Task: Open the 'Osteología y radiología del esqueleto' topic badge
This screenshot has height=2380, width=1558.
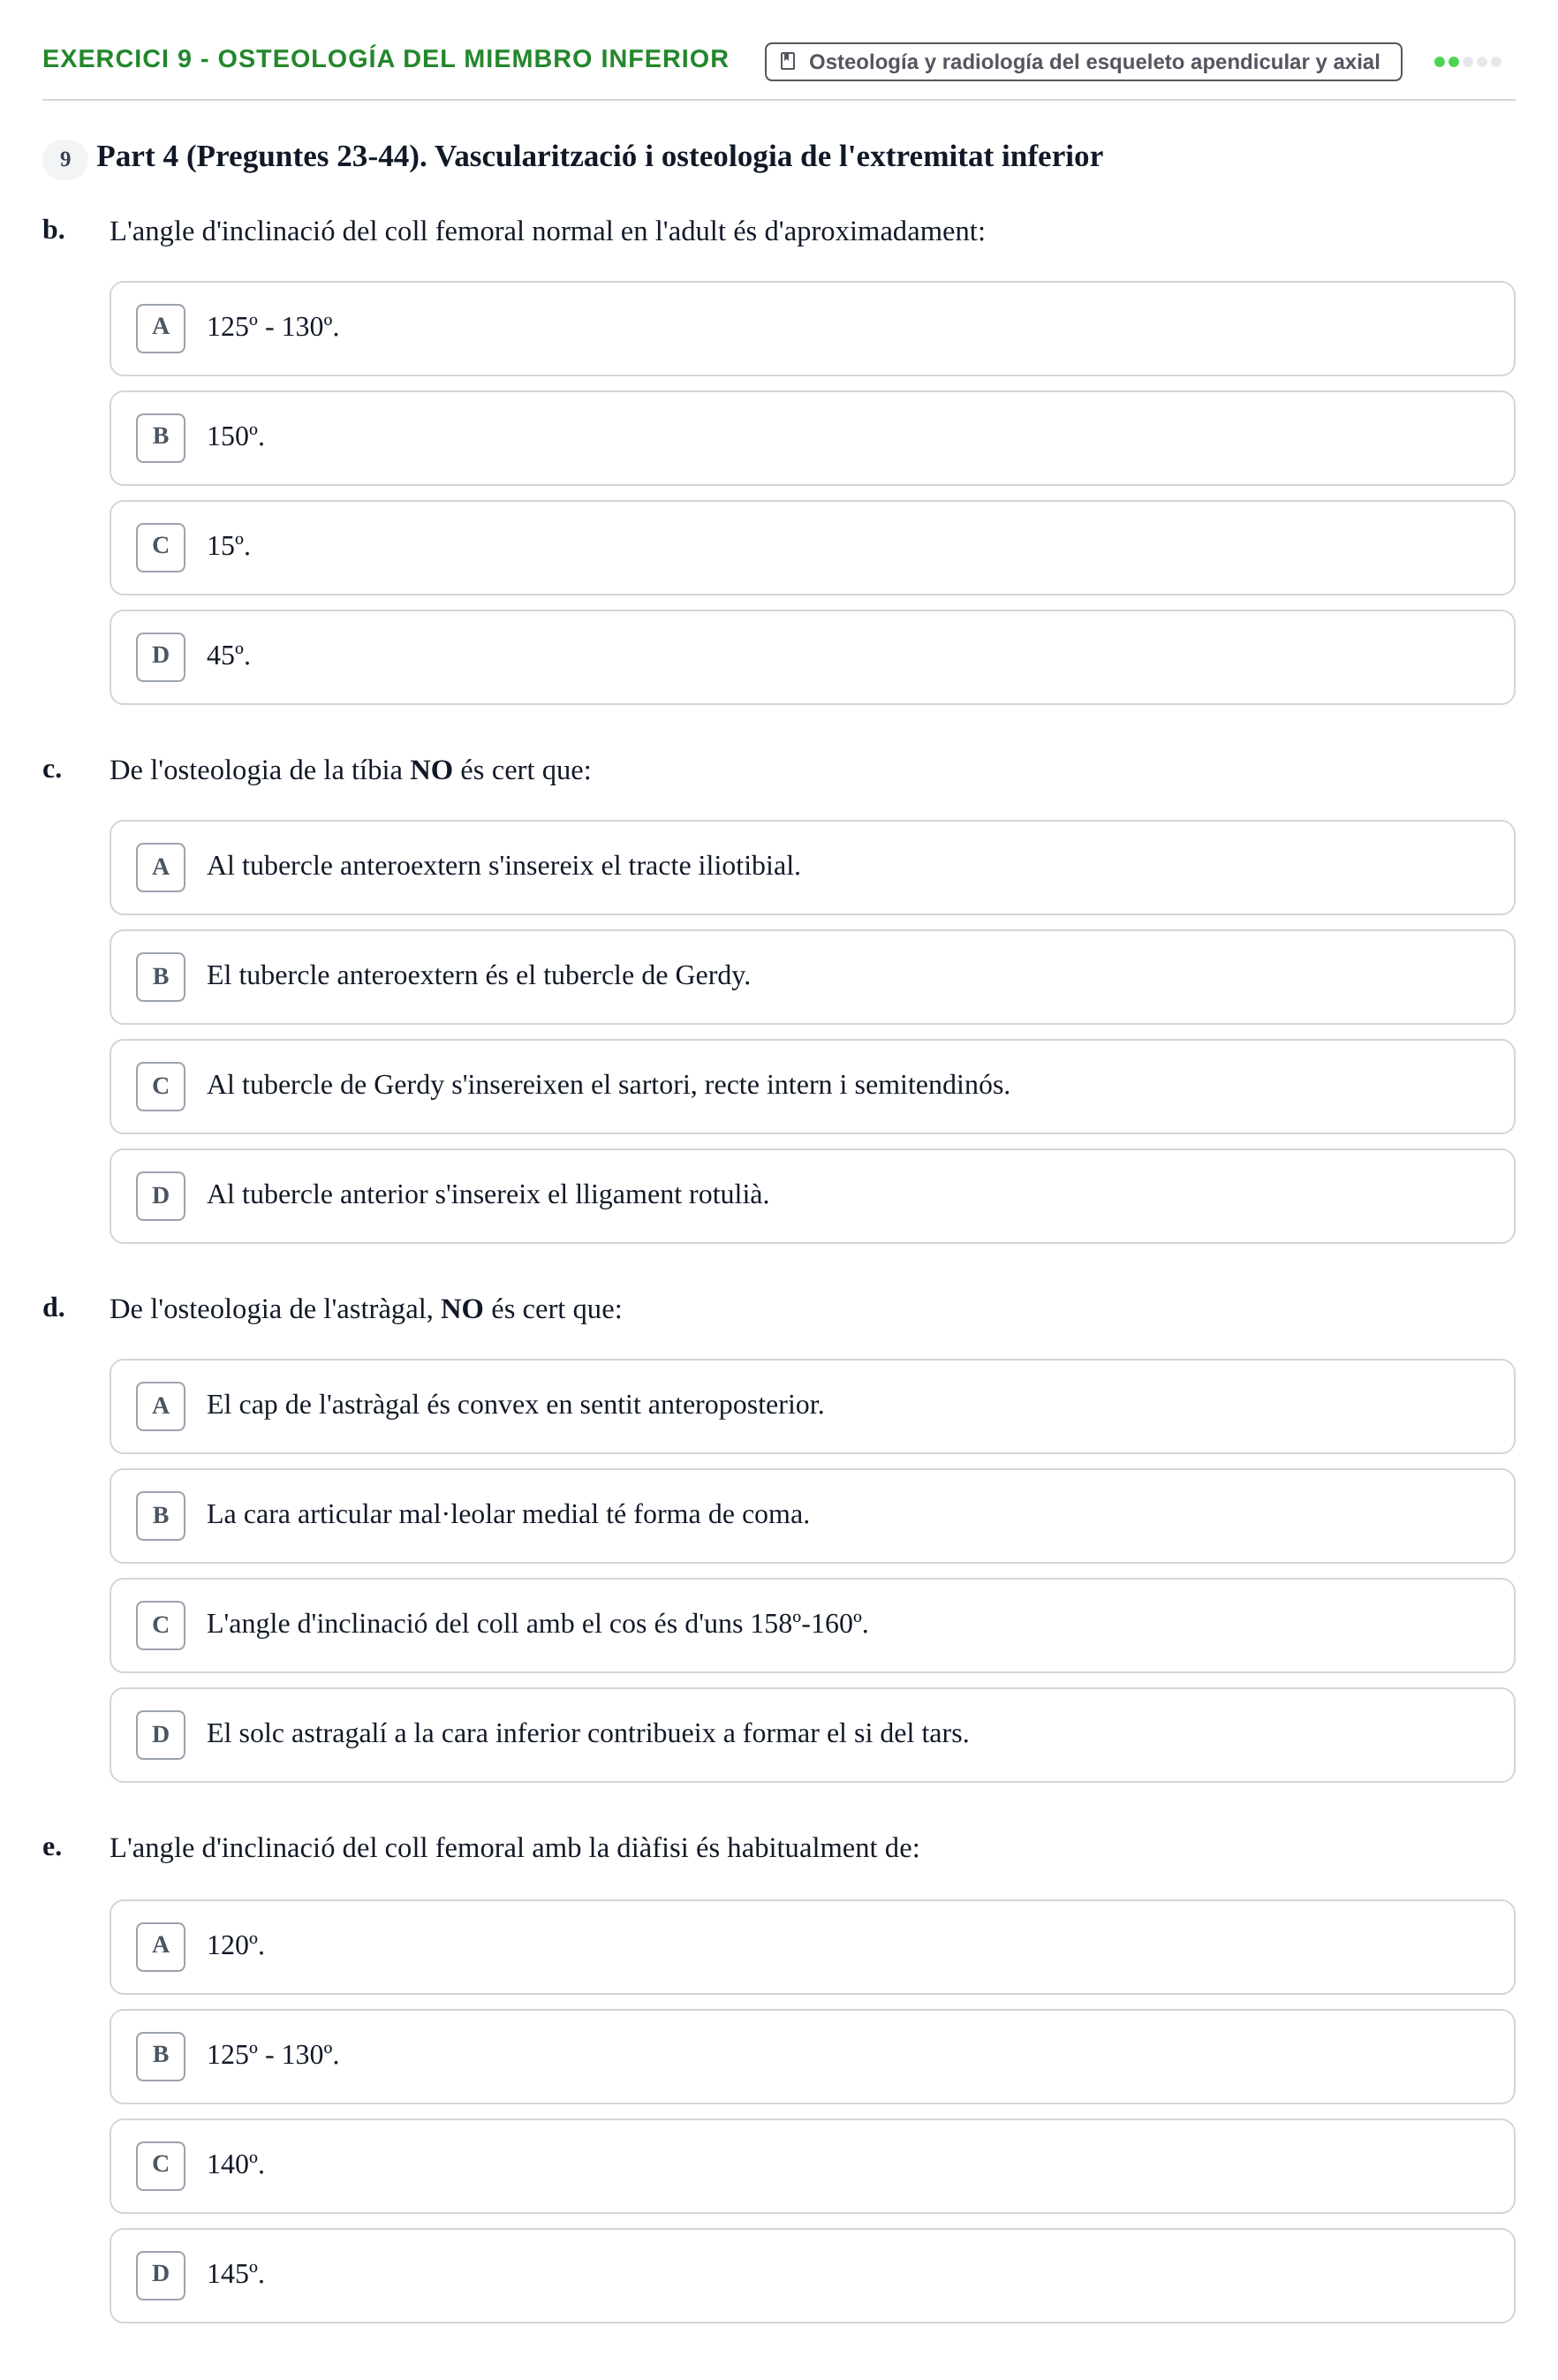Action: (1082, 62)
